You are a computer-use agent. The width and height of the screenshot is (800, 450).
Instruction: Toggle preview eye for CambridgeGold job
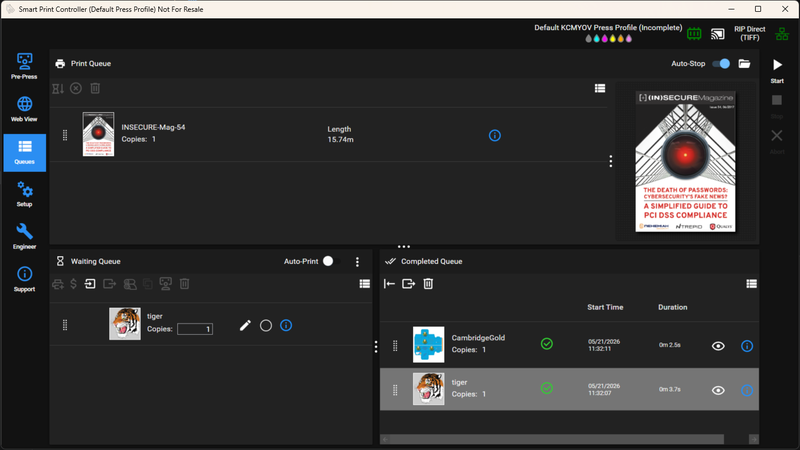(718, 346)
